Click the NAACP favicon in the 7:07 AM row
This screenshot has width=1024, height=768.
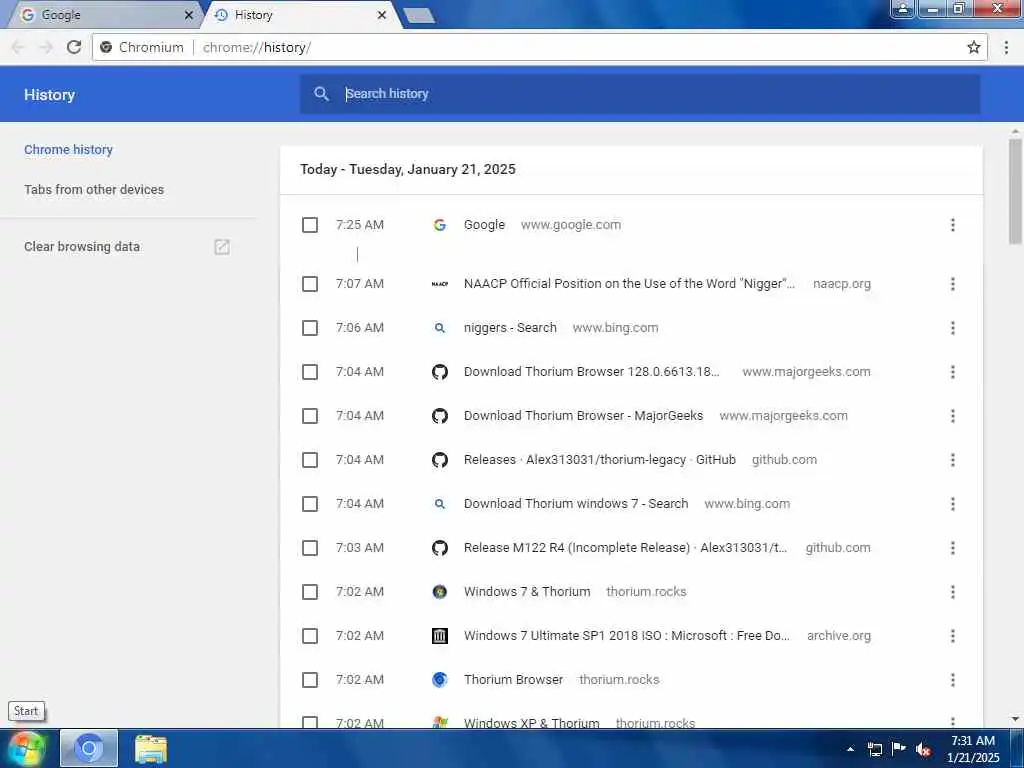tap(440, 284)
